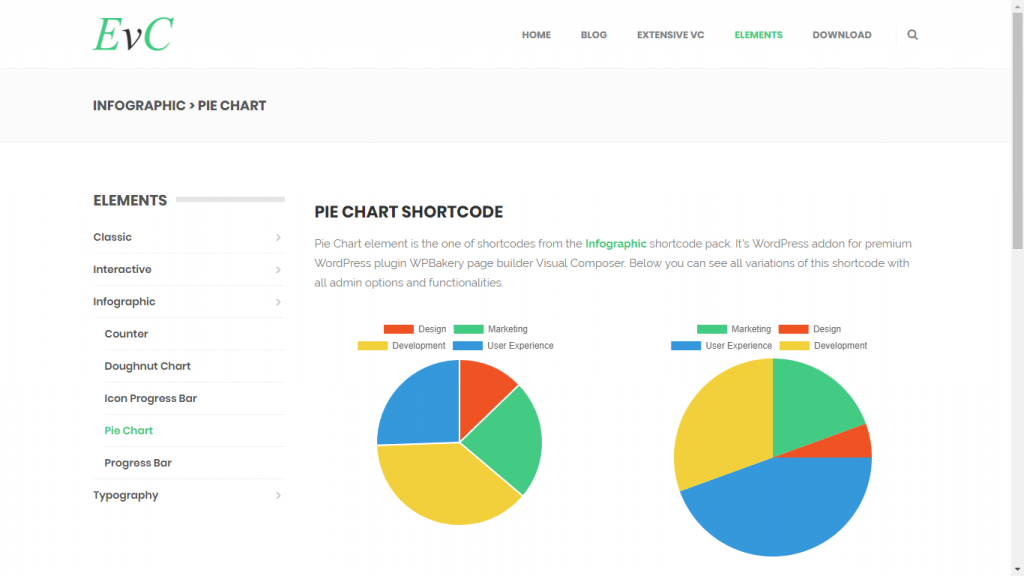
Task: Toggle Design legend swatch in left chart
Action: [398, 329]
